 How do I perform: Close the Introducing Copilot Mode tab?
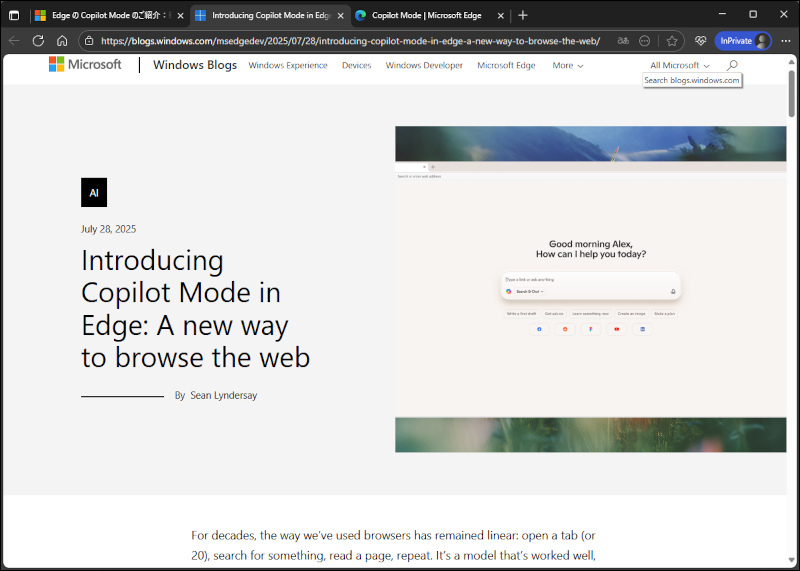click(x=341, y=15)
